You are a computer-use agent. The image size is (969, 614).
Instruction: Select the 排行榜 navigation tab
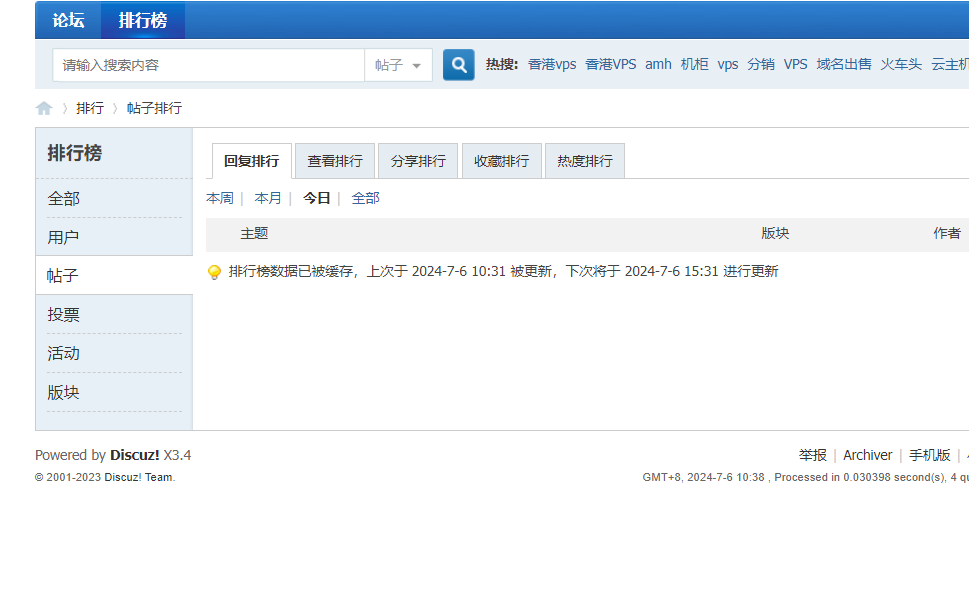(x=143, y=20)
